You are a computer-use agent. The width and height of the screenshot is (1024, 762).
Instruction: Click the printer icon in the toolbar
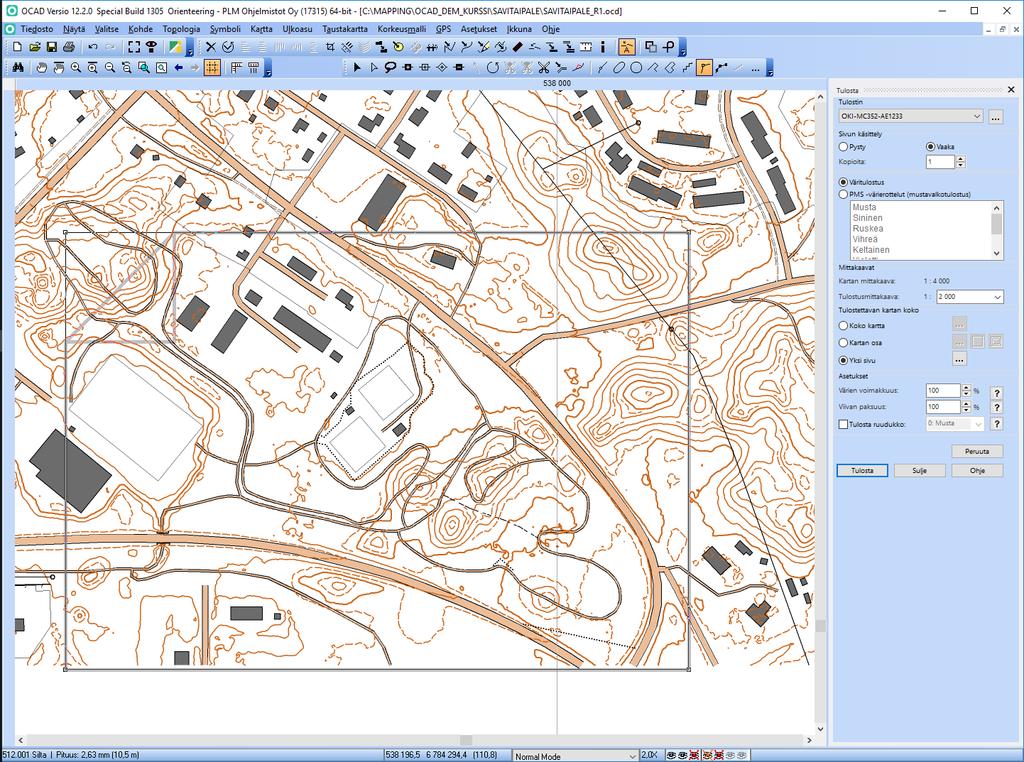(x=69, y=47)
